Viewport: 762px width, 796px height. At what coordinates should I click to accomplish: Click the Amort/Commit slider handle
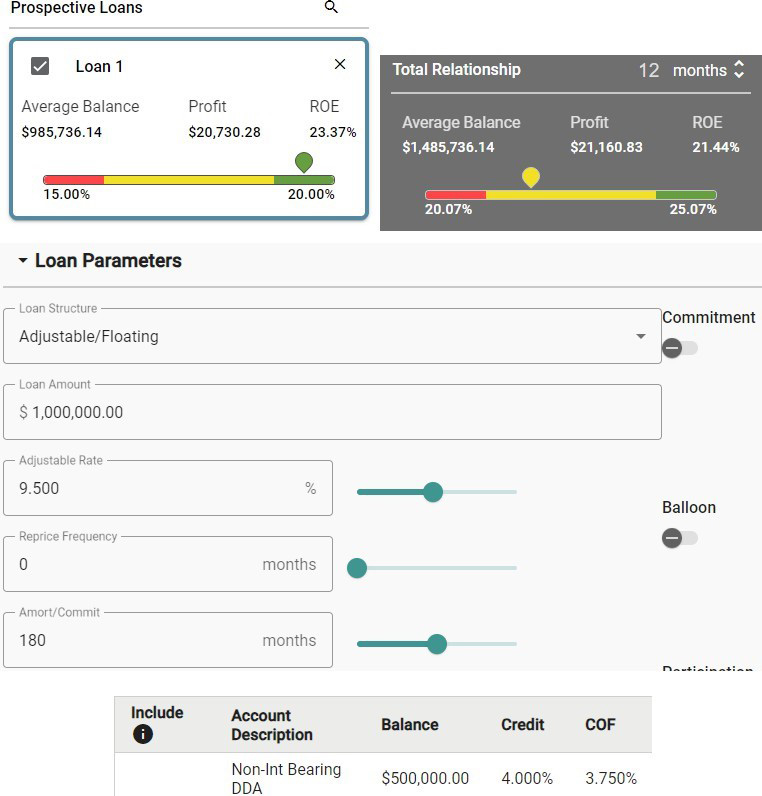point(437,644)
